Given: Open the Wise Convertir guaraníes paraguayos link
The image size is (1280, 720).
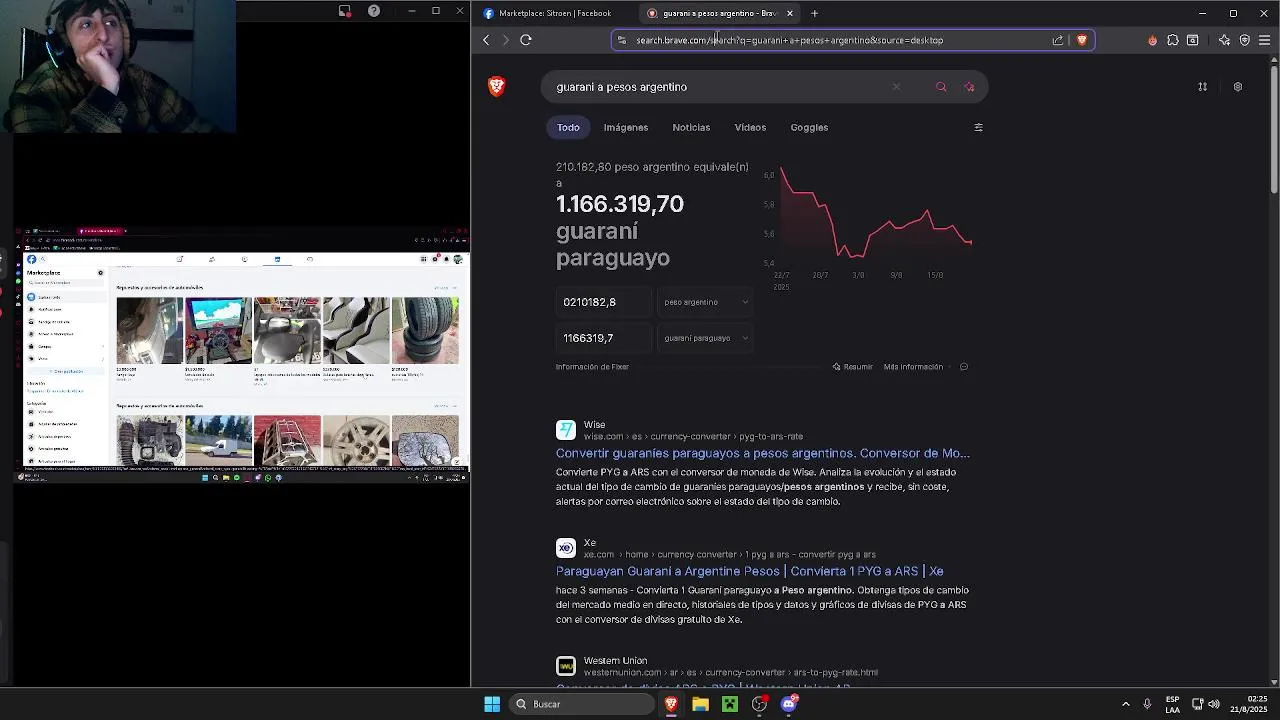Looking at the screenshot, I should (x=763, y=453).
